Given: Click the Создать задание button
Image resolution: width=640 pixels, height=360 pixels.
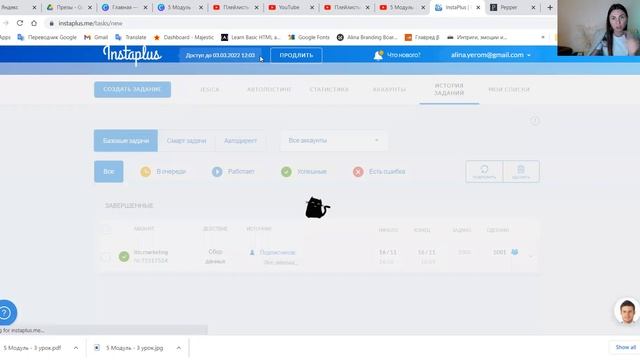Looking at the screenshot, I should [132, 89].
